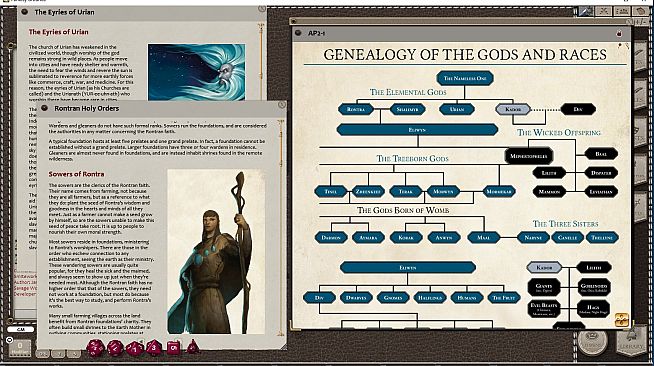Image resolution: width=654 pixels, height=366 pixels.
Task: Click the round bullet icon of AP2-1 window
Action: point(298,33)
